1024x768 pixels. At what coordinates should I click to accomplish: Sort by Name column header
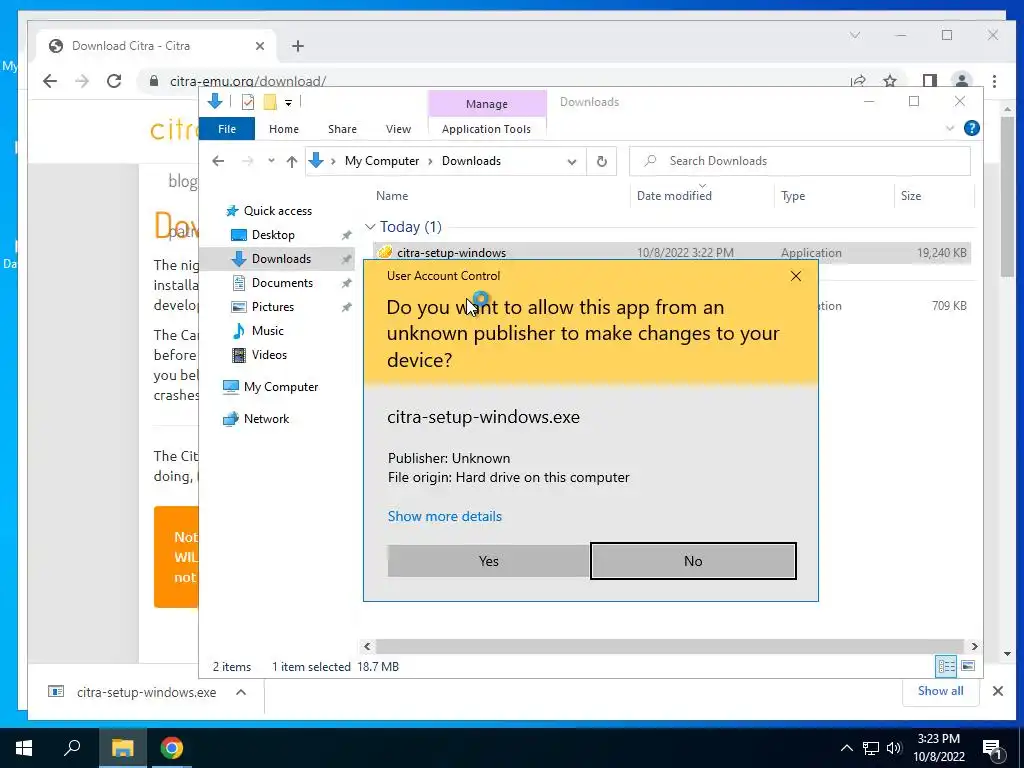coord(392,196)
